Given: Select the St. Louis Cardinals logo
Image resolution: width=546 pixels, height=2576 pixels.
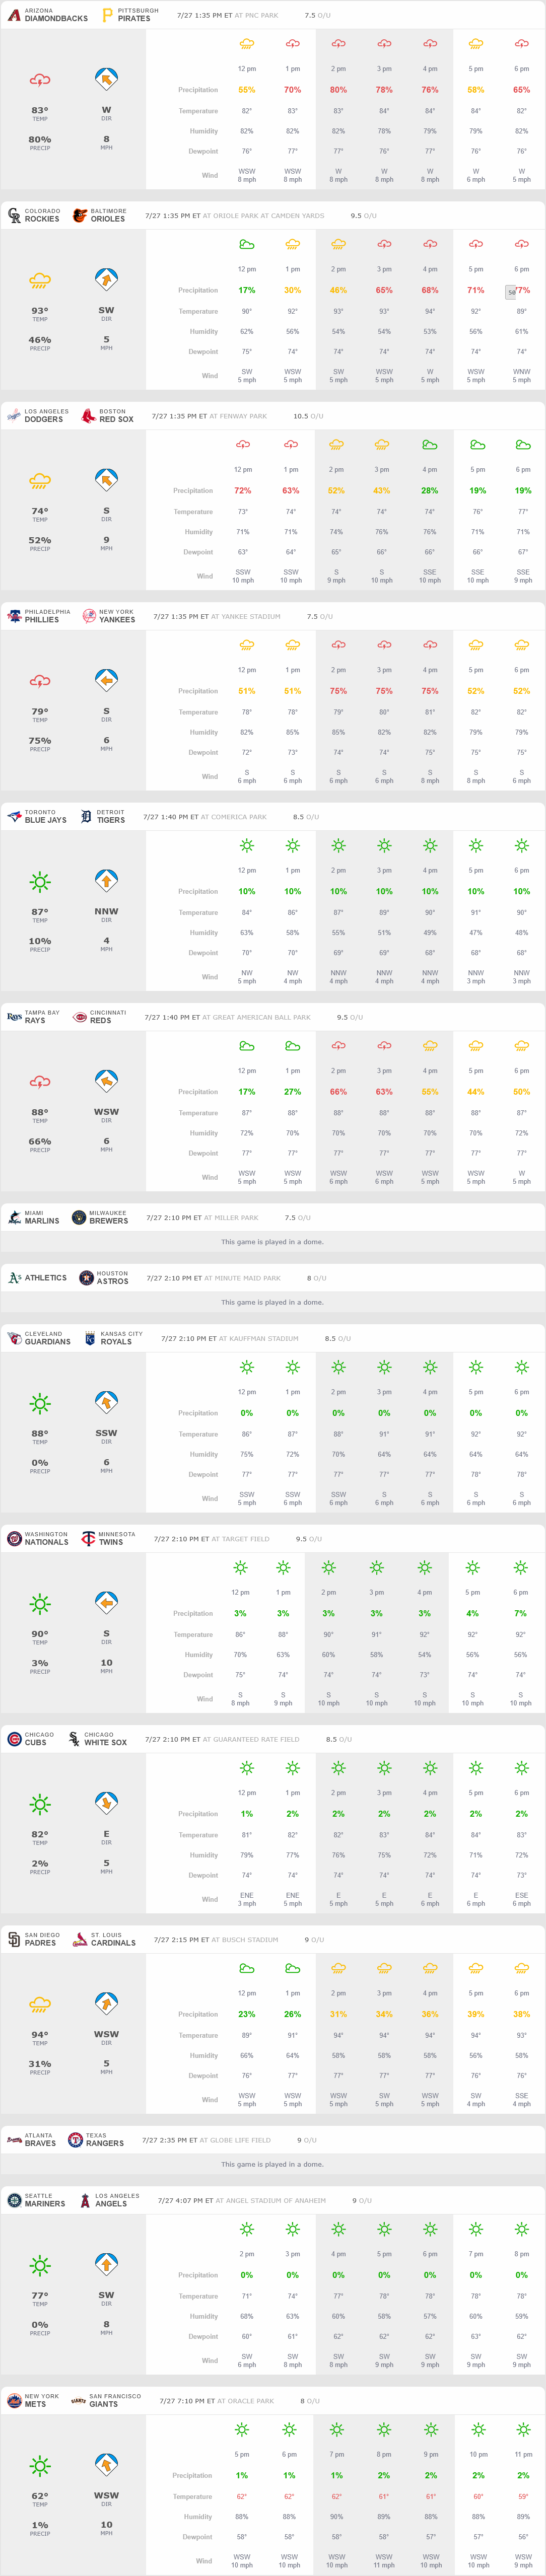Looking at the screenshot, I should 80,1939.
